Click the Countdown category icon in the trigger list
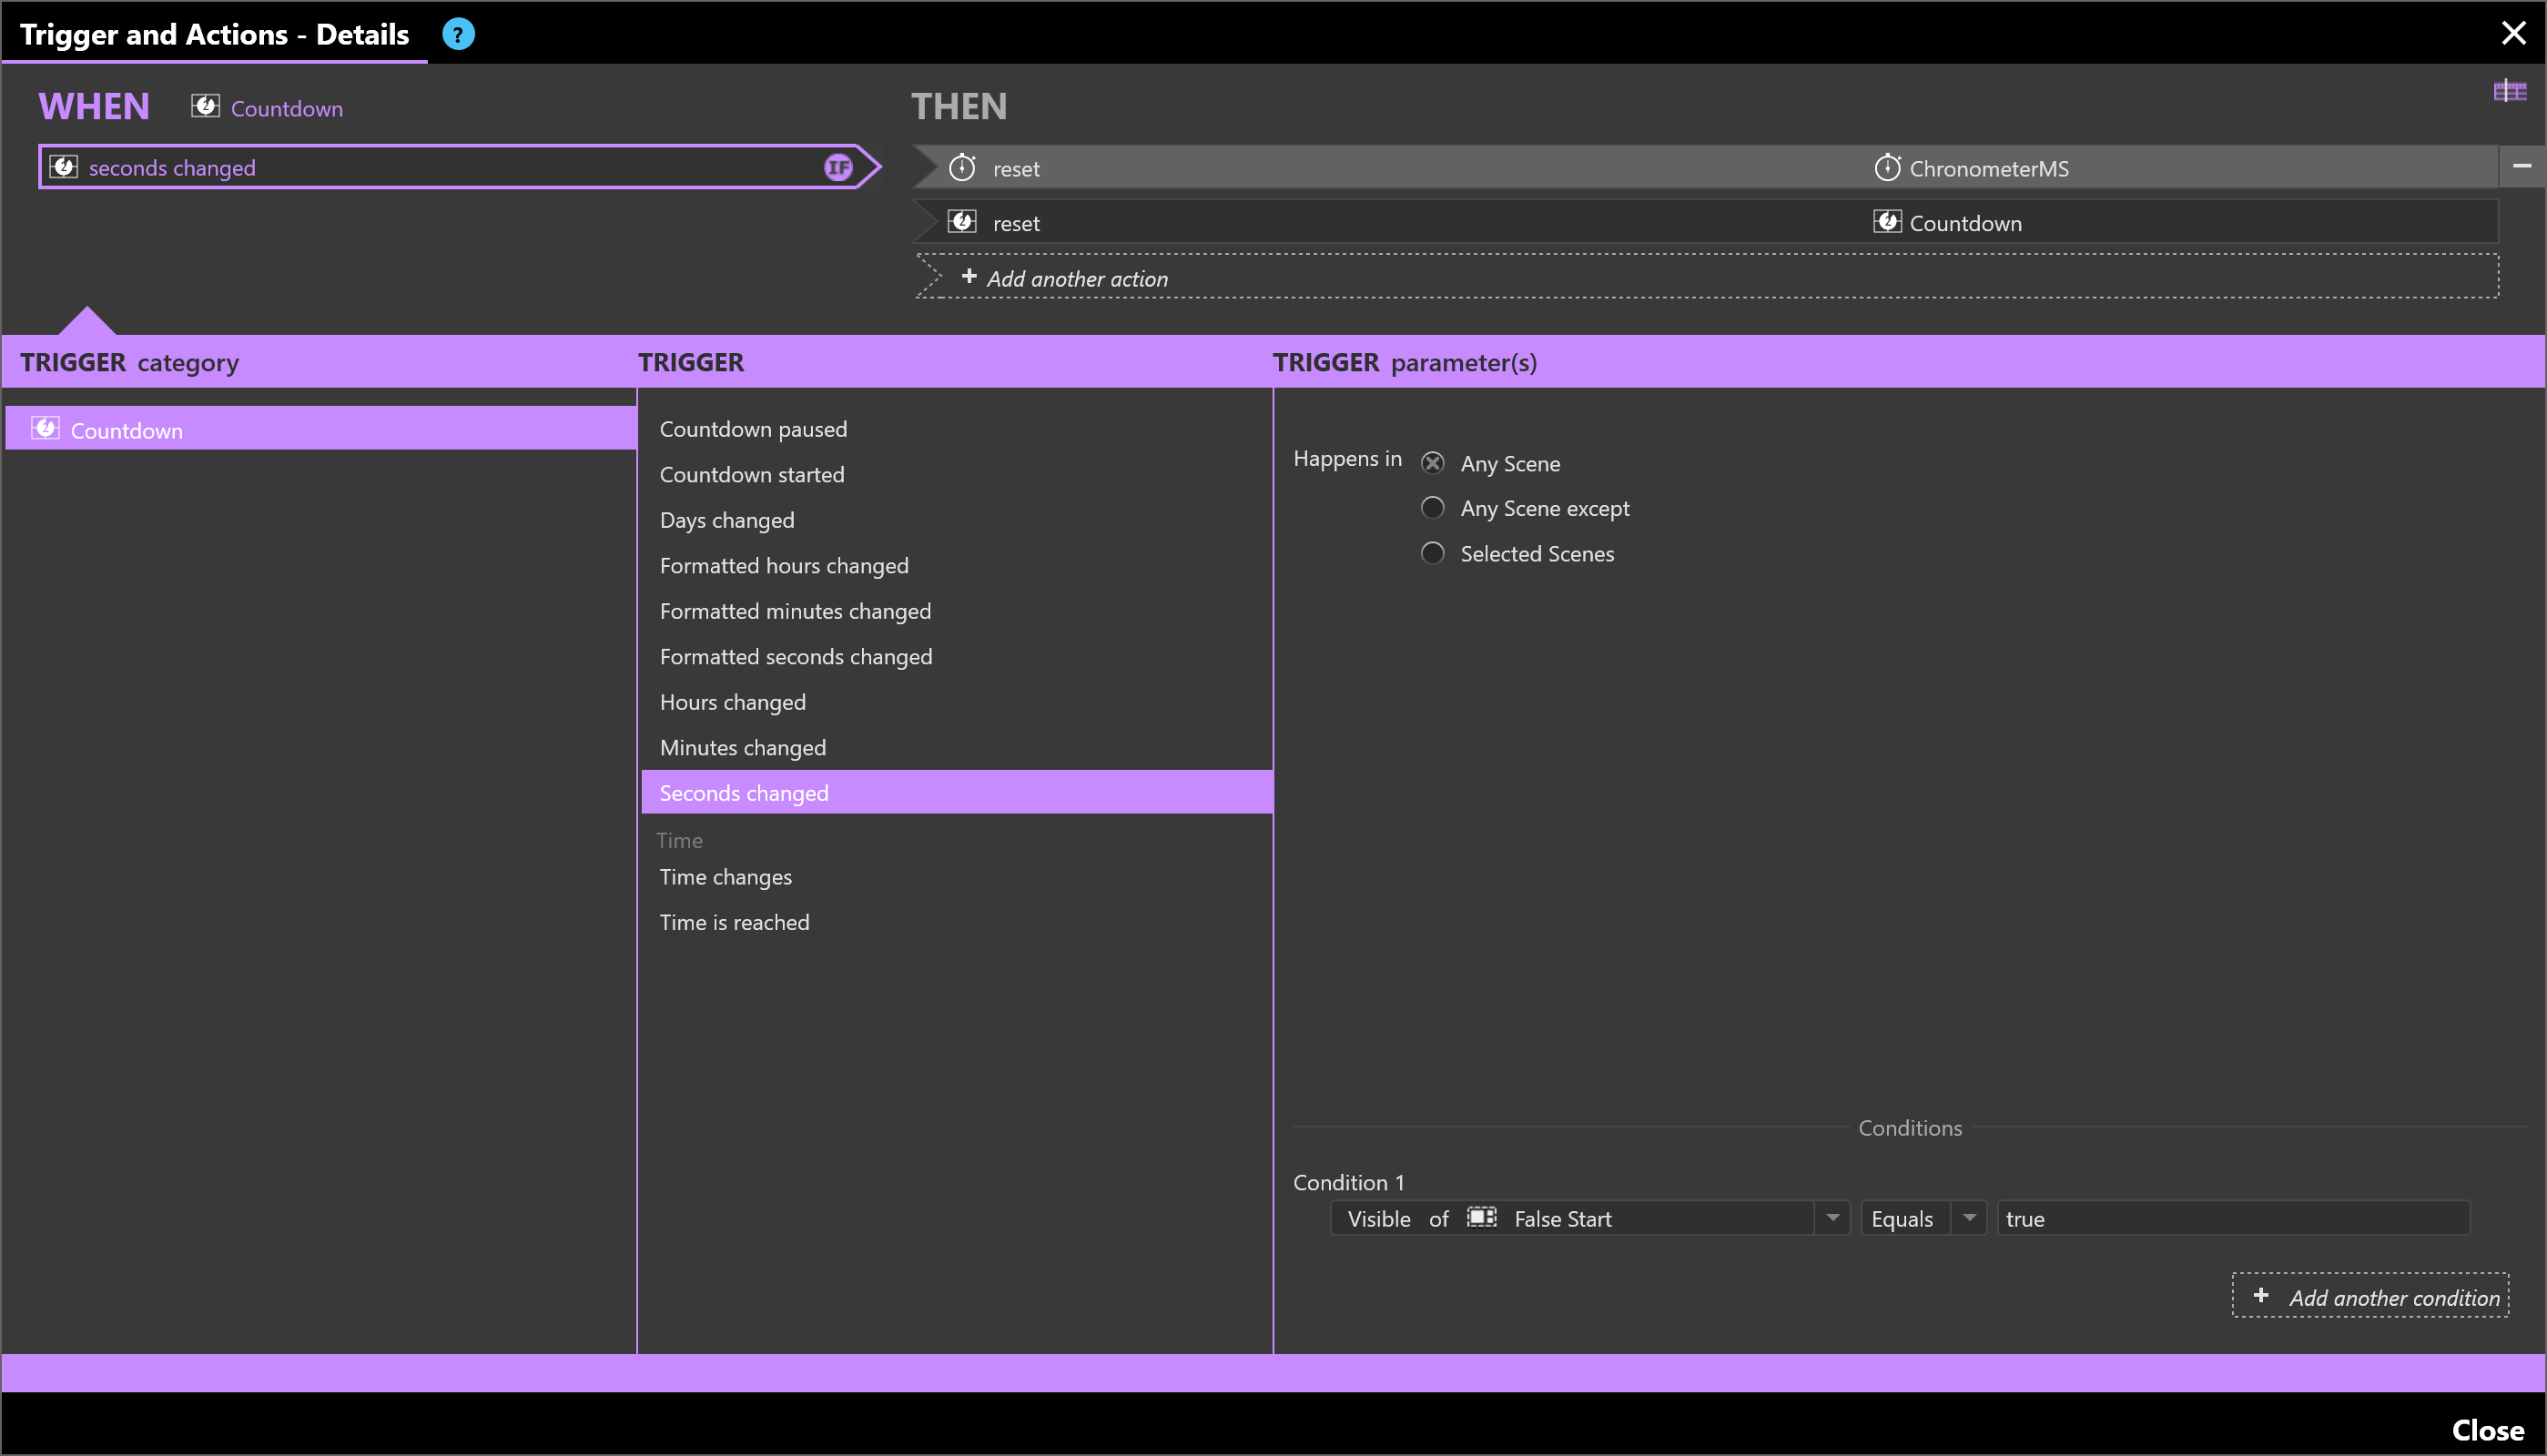Screen dimensions: 2547x1456 [45, 429]
